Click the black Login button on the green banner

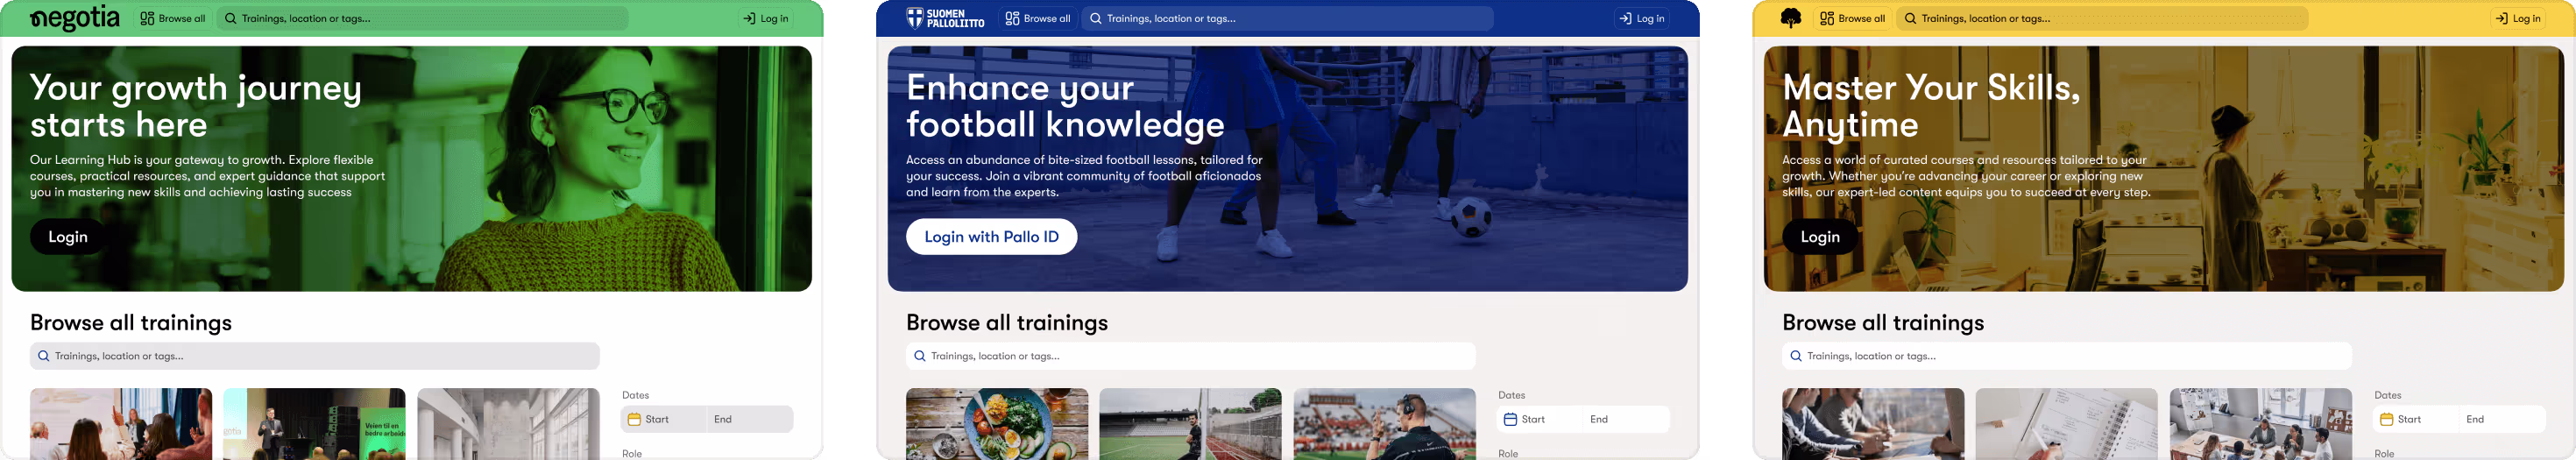coord(68,237)
